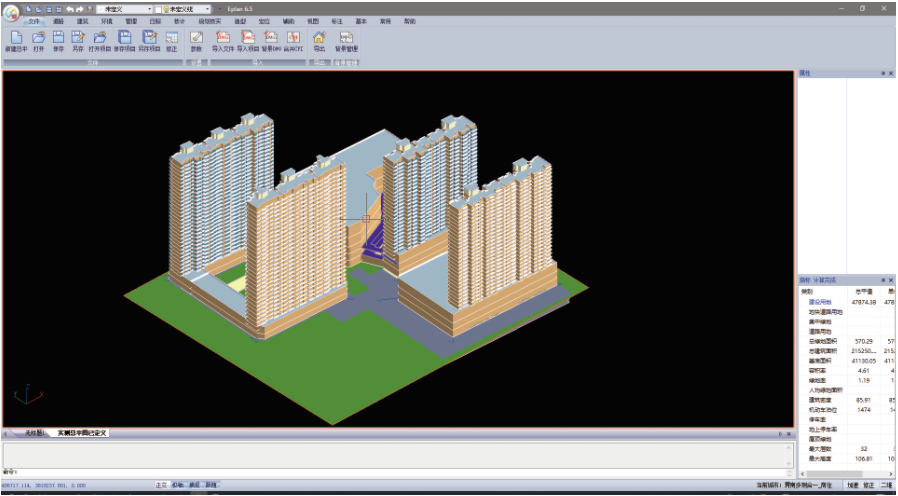Open 背景管理 background manager icon
The width and height of the screenshot is (898, 496).
coord(347,37)
